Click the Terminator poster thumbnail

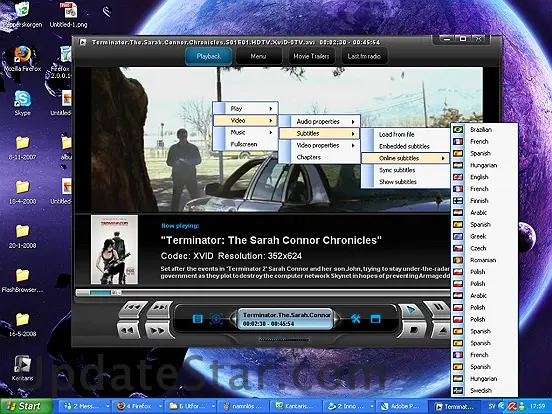click(114, 250)
